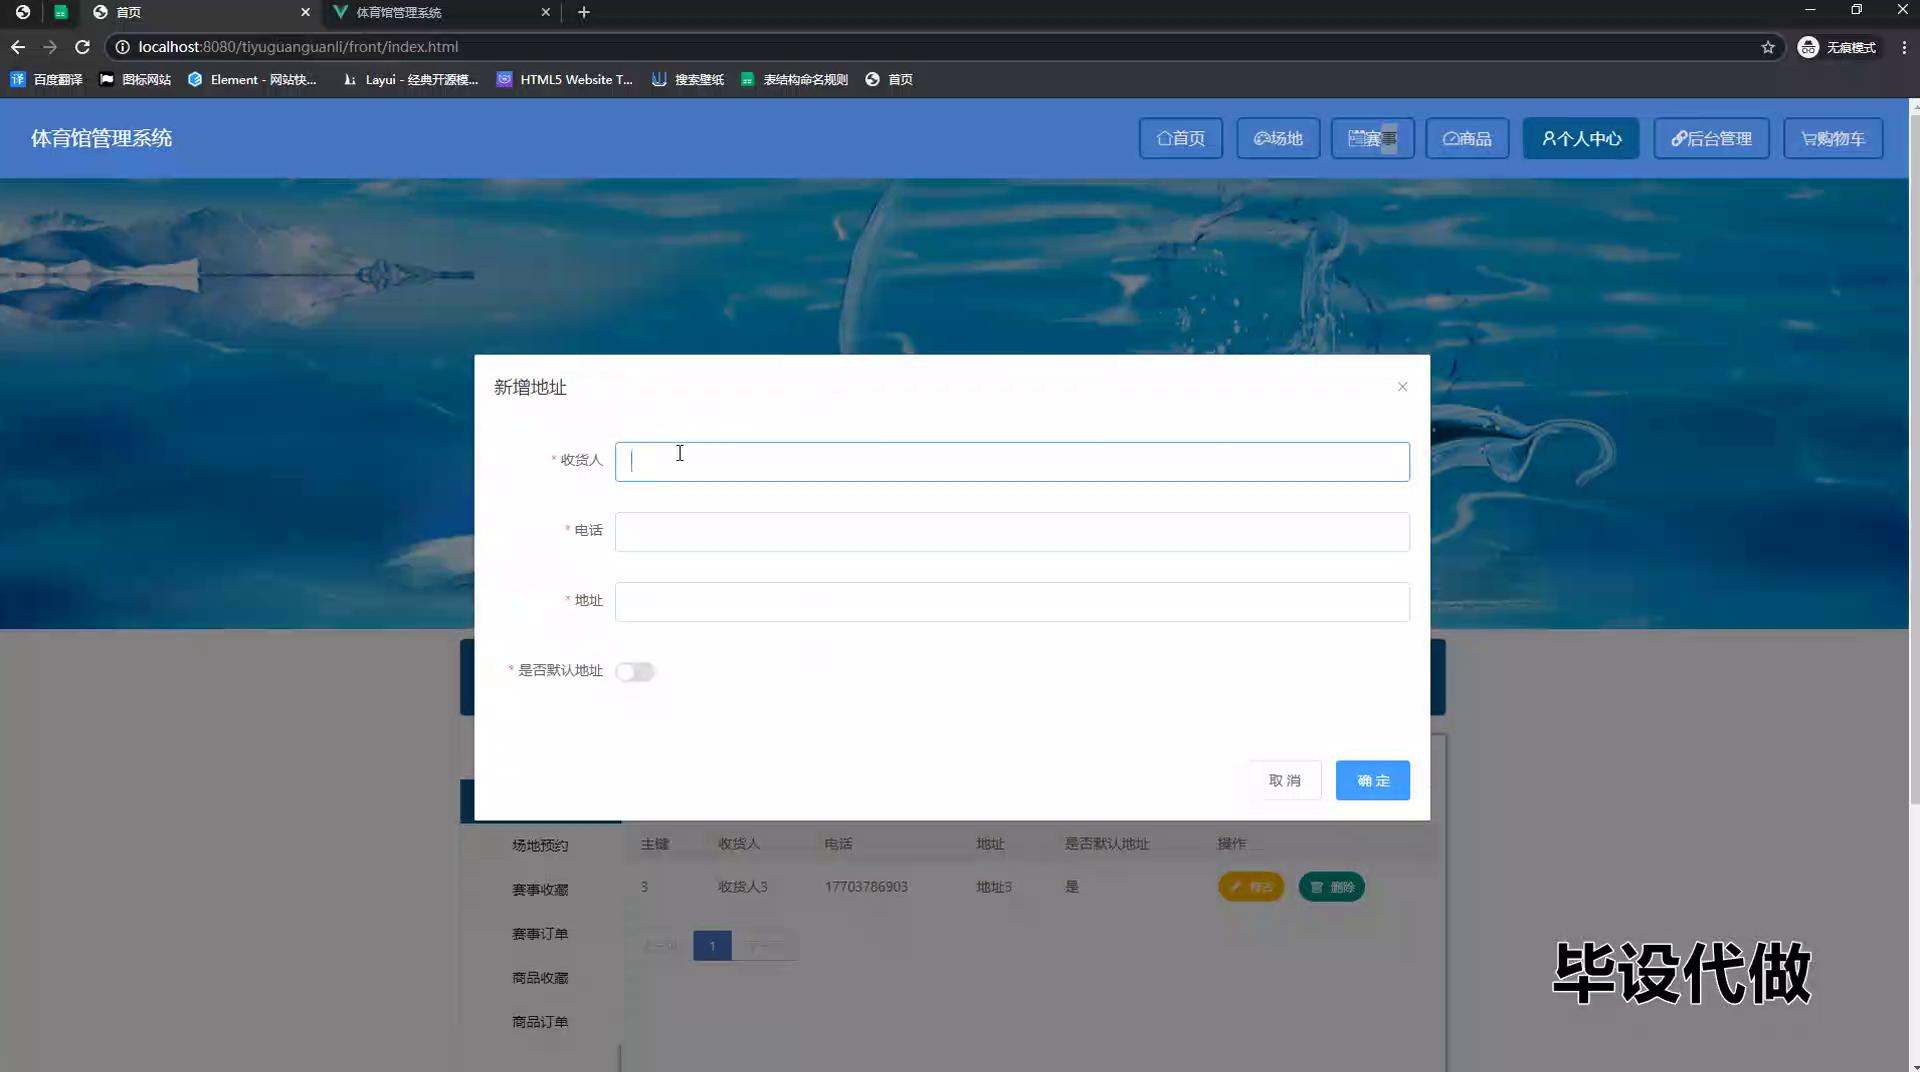1920x1072 pixels.
Task: Reload the page with refresh icon
Action: pyautogui.click(x=82, y=47)
